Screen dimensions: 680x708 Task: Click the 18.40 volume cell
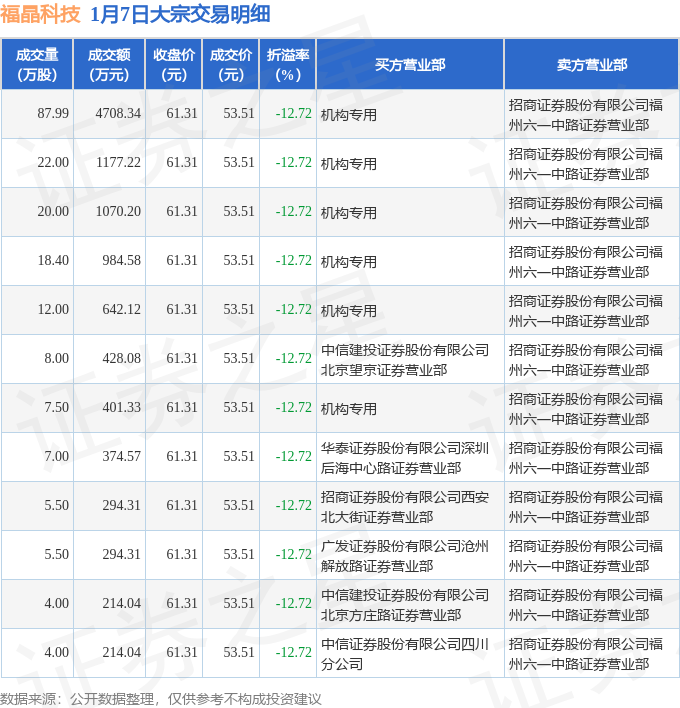point(53,261)
